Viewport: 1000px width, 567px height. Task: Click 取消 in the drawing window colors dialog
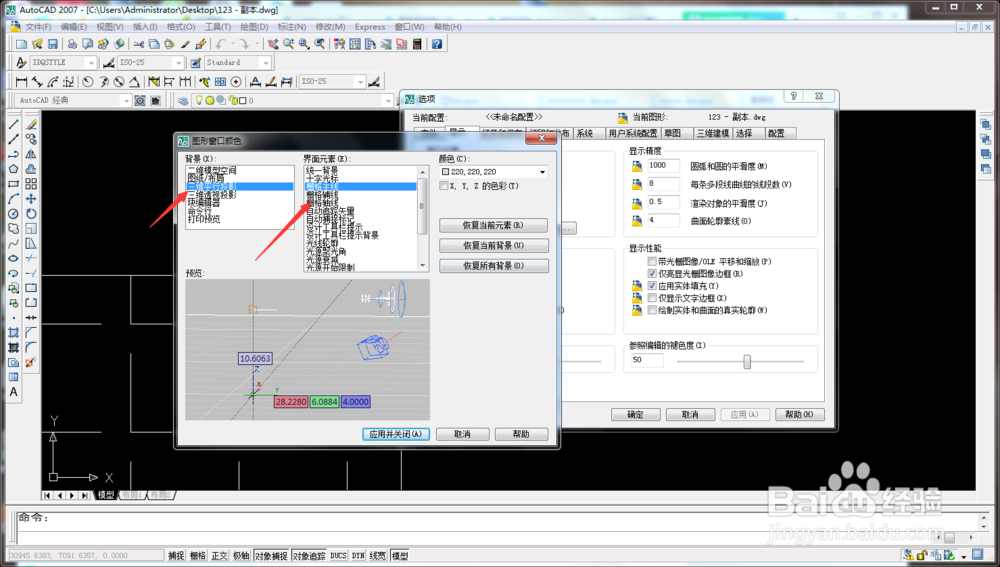pyautogui.click(x=462, y=434)
